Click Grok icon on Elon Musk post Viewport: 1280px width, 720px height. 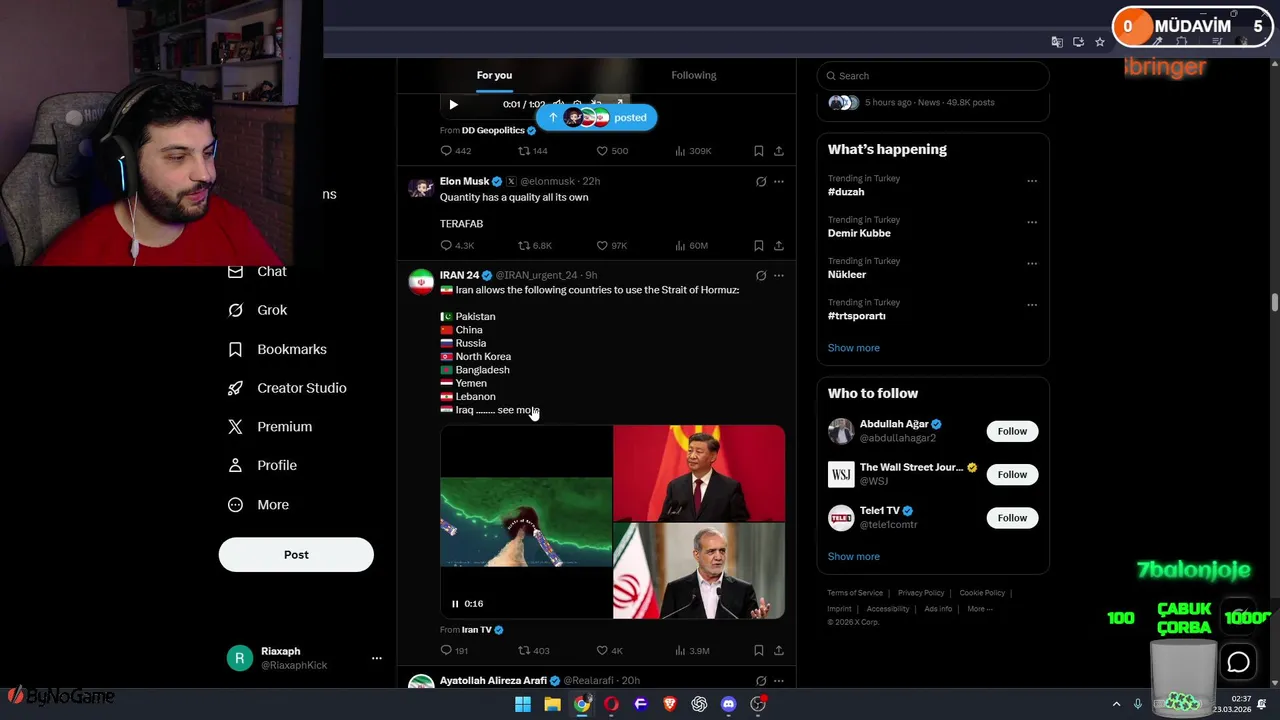click(x=761, y=182)
